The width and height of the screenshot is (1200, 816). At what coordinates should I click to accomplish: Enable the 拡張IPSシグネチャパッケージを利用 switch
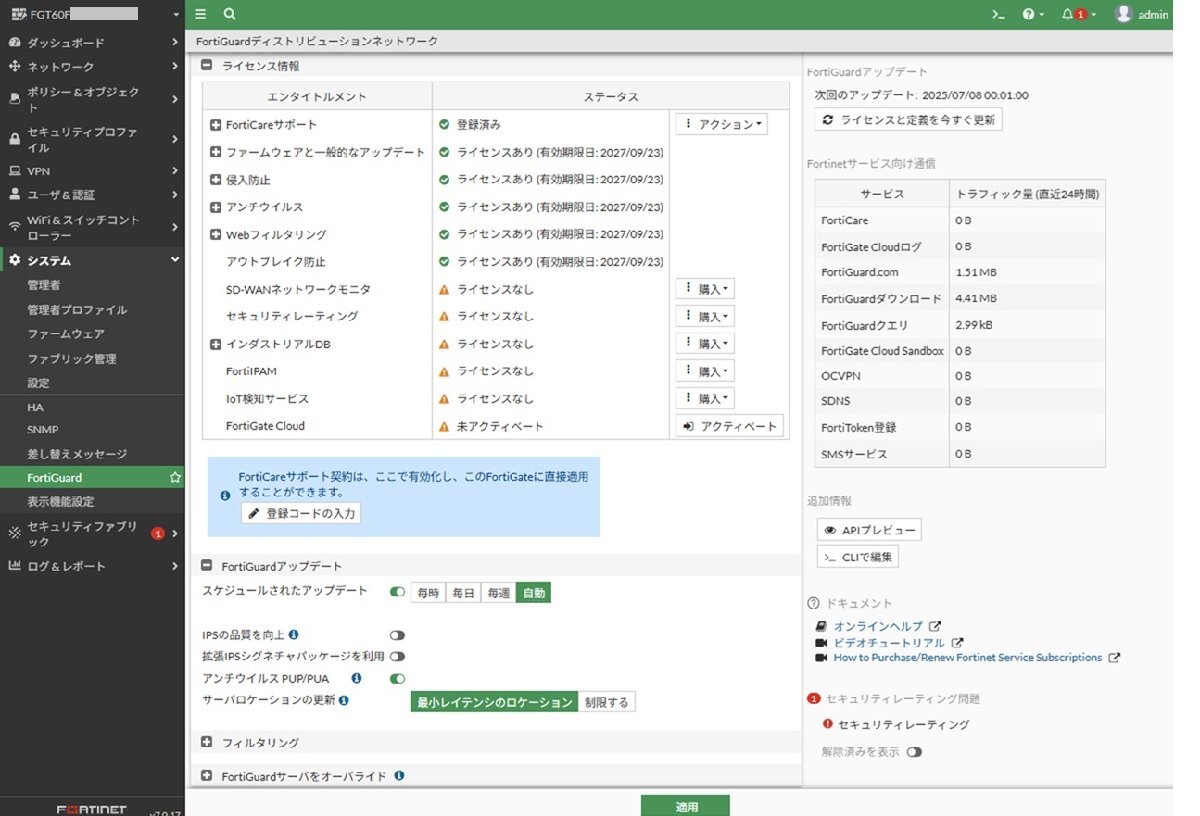(x=397, y=656)
